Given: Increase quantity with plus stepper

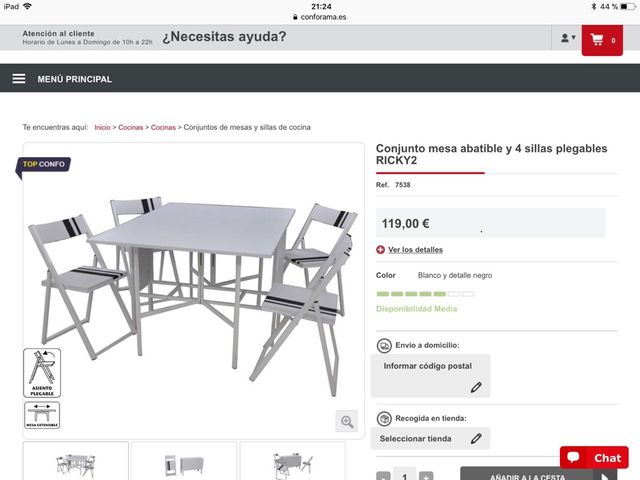Looking at the screenshot, I should 426,476.
